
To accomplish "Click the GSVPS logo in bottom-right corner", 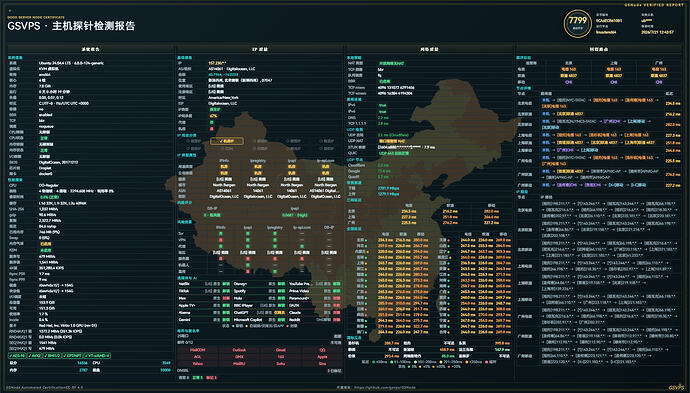I will click(676, 387).
